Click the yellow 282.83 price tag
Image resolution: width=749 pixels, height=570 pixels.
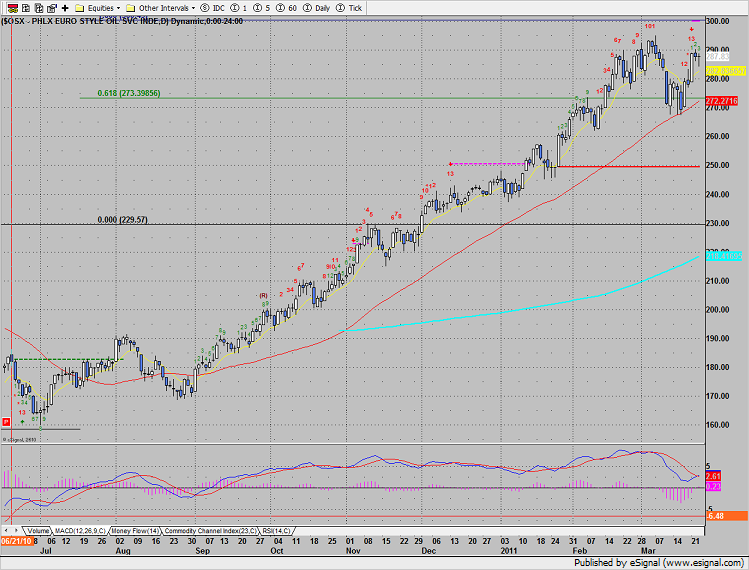coord(725,71)
